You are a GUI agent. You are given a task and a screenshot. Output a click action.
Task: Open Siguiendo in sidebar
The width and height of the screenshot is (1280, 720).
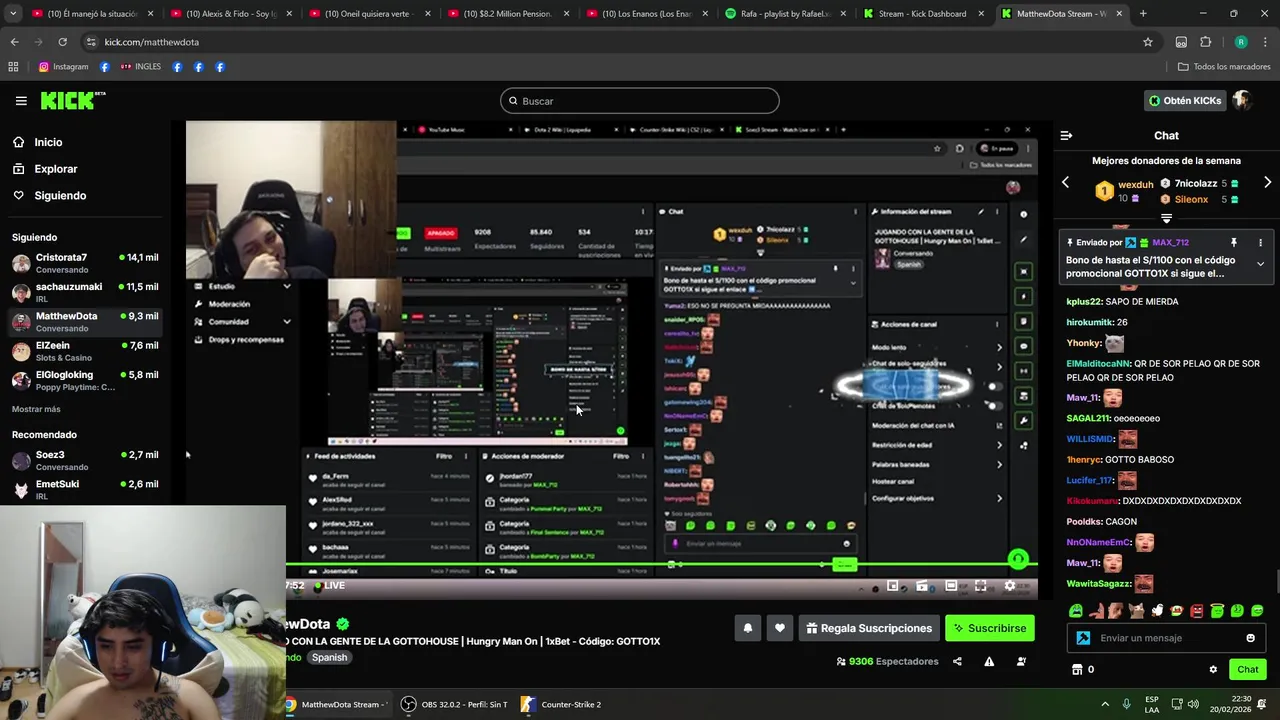click(x=60, y=195)
